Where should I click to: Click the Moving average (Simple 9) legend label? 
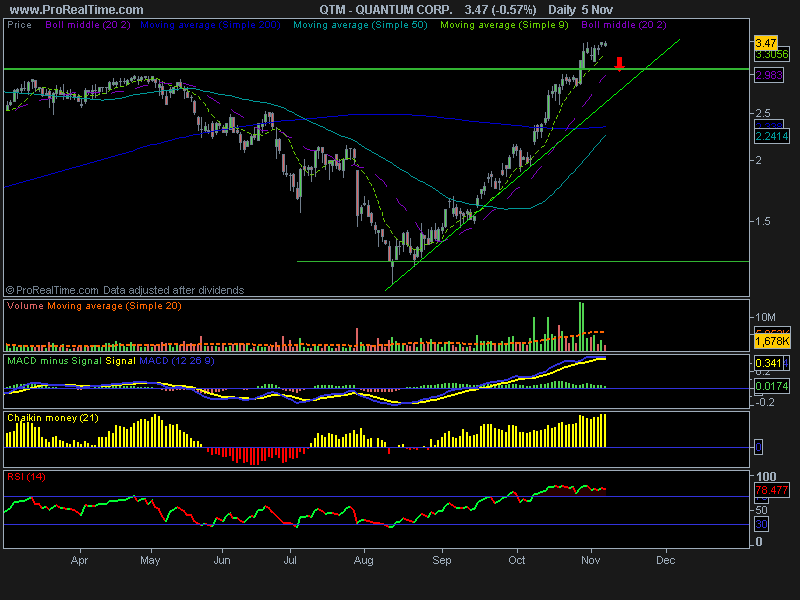[x=504, y=24]
